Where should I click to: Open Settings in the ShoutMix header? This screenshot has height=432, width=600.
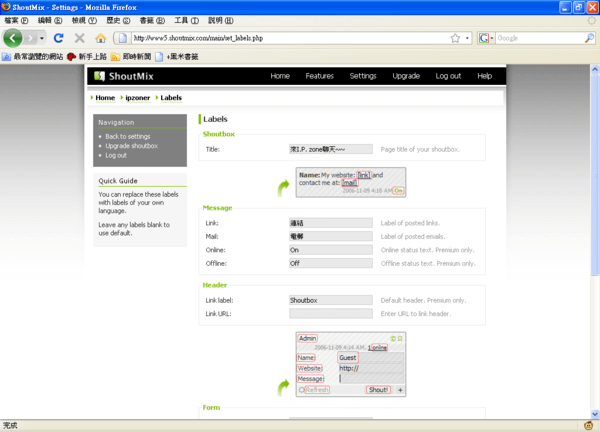363,76
